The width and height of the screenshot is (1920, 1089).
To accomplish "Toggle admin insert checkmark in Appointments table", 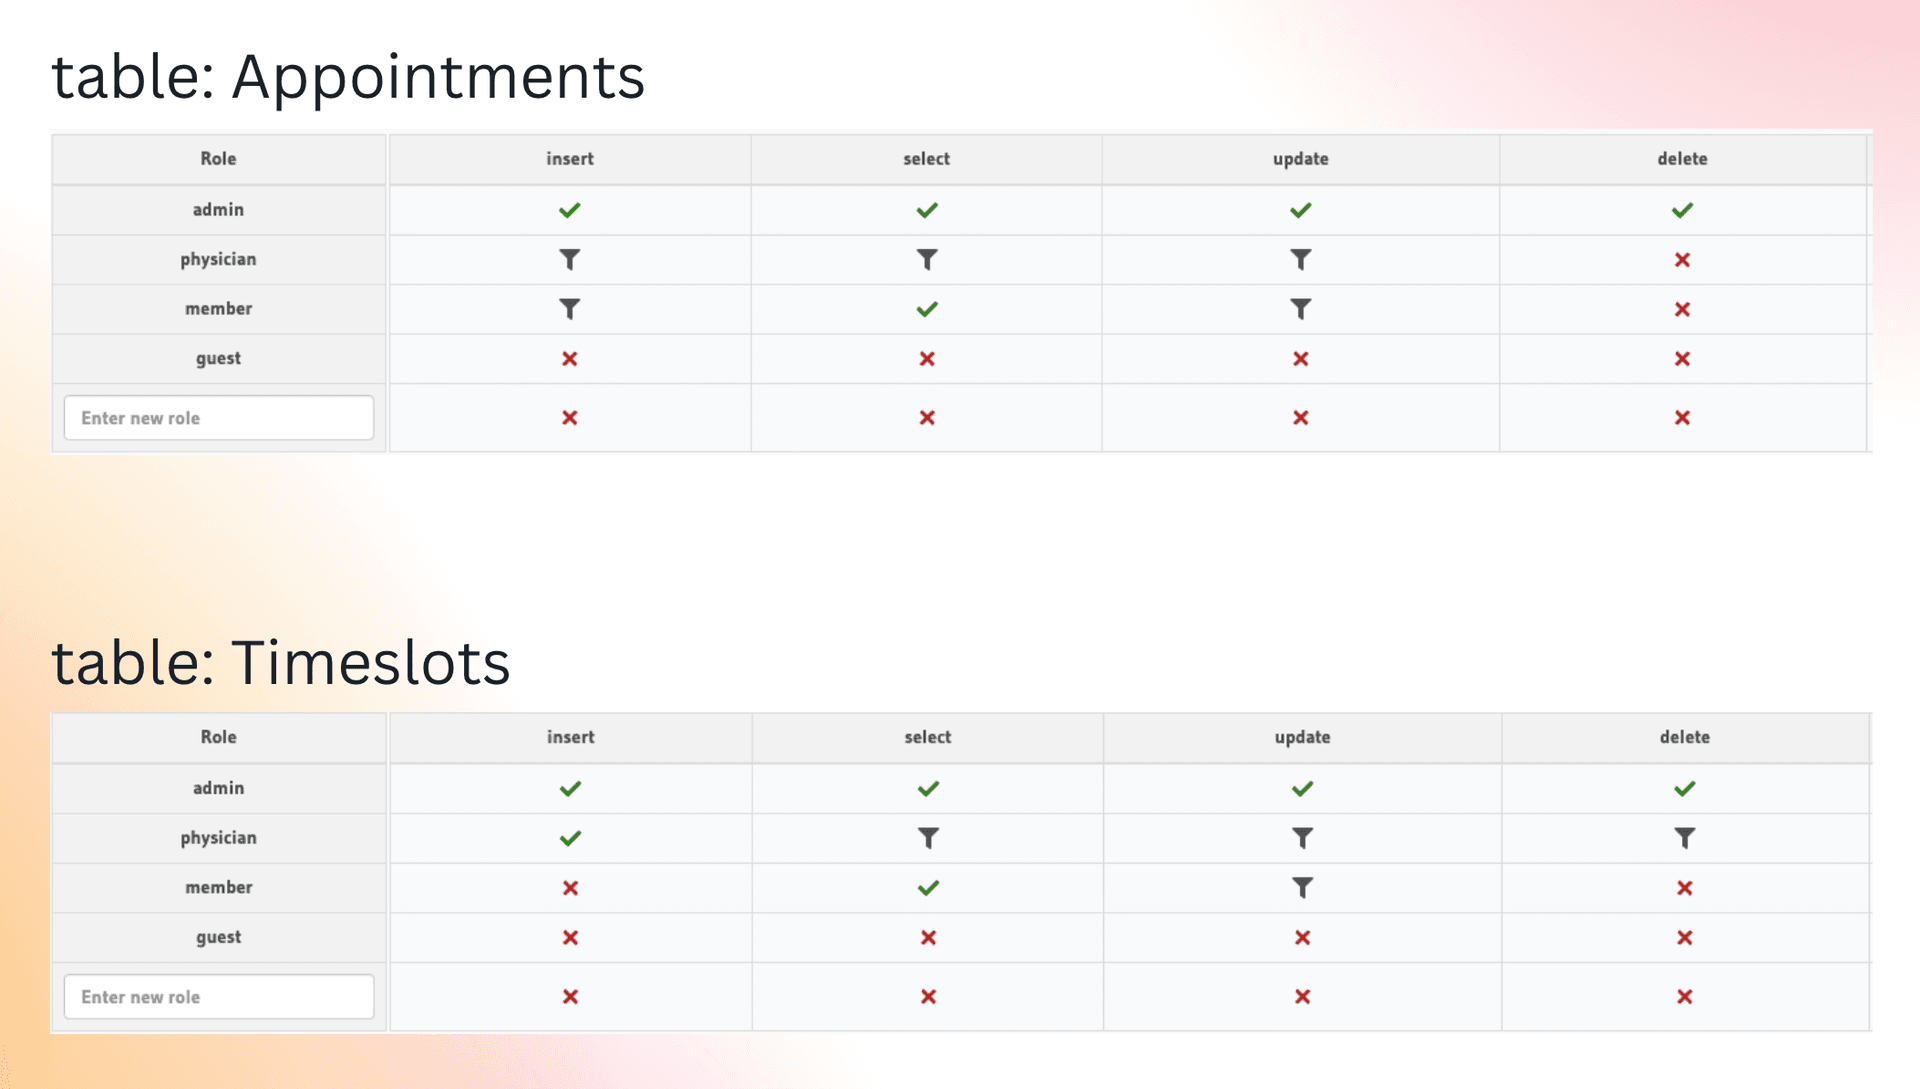I will 570,210.
